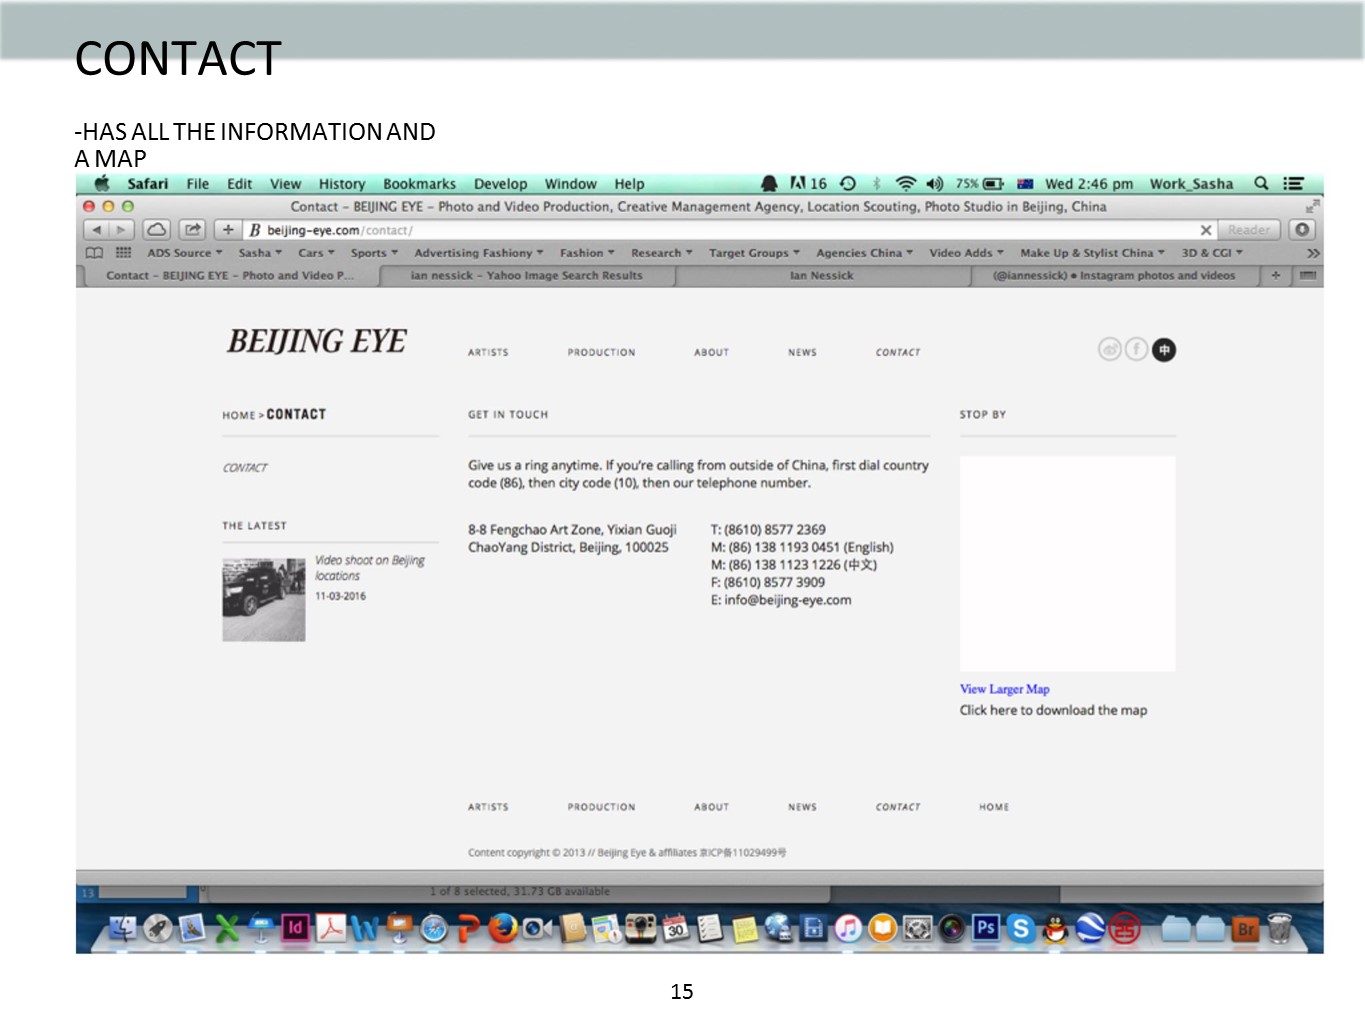
Task: Open Adobe Bridge from the Dock
Action: pyautogui.click(x=1246, y=929)
